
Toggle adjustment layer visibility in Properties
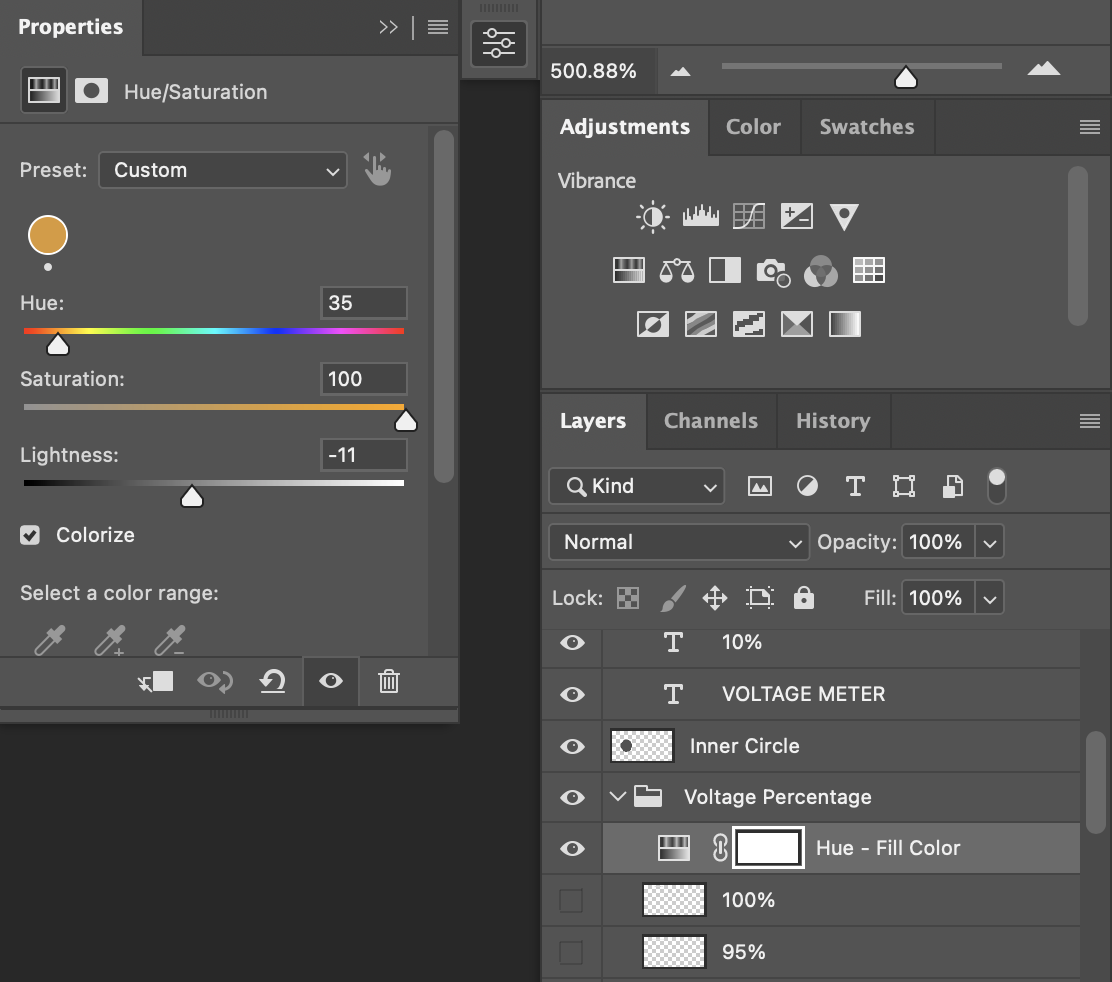point(330,681)
